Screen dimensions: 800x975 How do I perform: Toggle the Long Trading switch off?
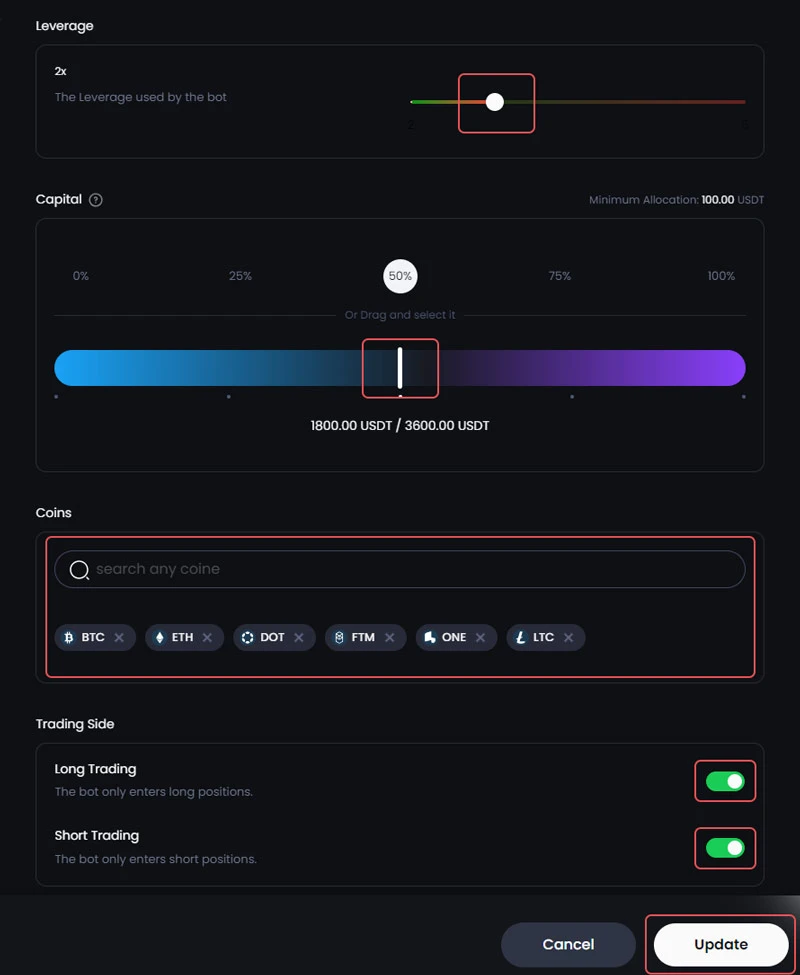pyautogui.click(x=725, y=781)
